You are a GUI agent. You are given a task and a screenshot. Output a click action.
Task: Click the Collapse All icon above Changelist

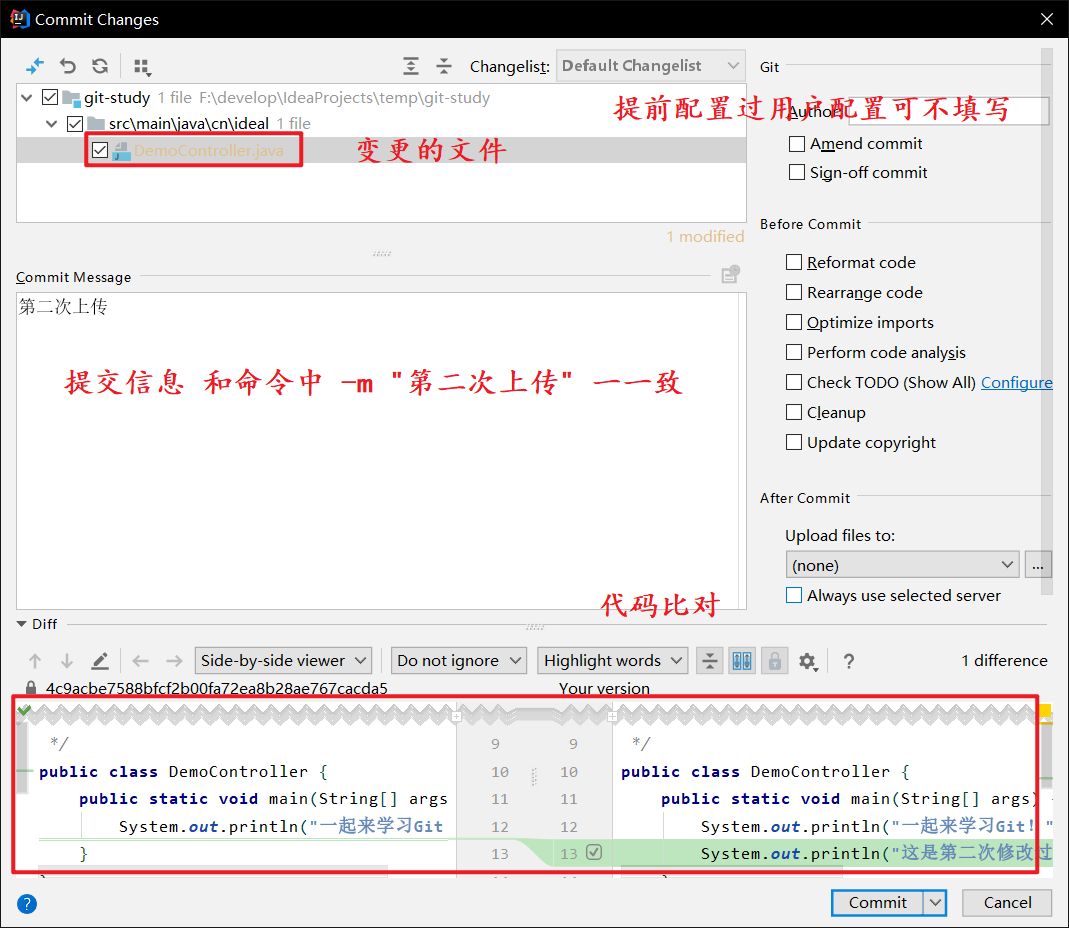[443, 65]
